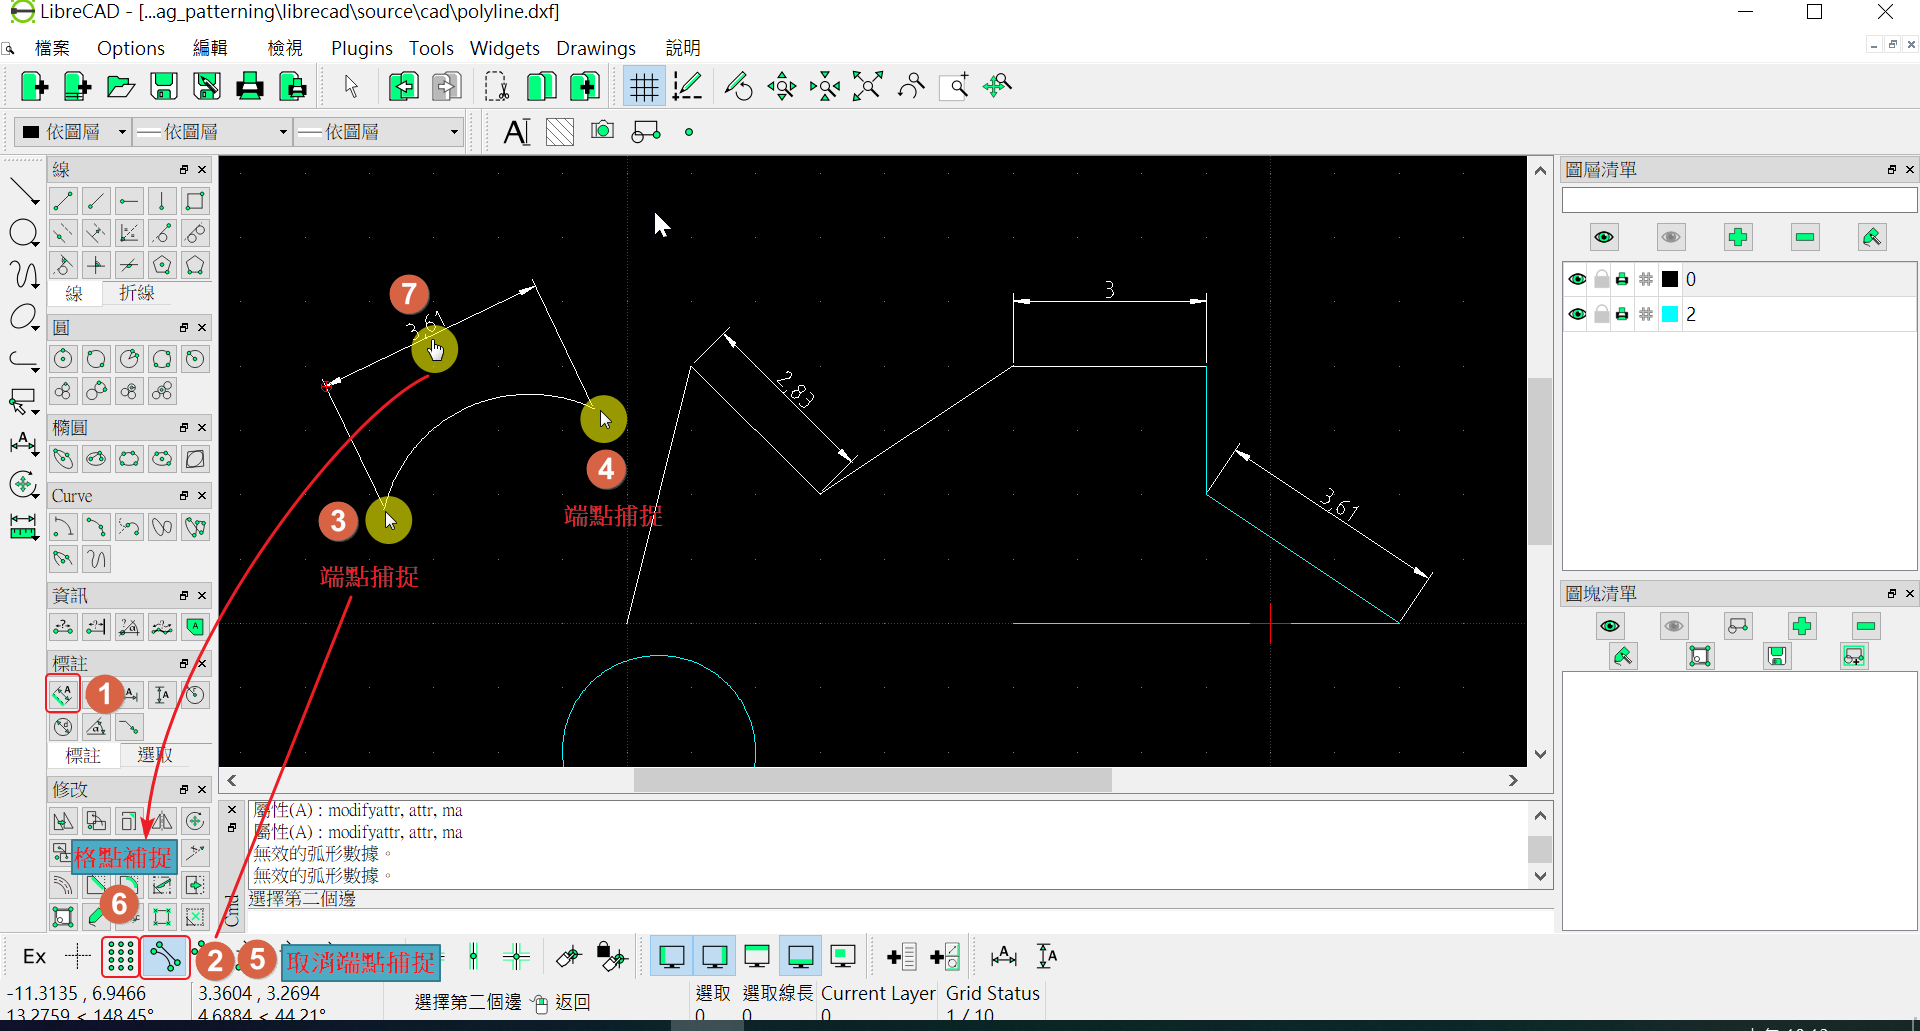This screenshot has height=1031, width=1920.
Task: Open the line tools flyout
Action: pos(24,190)
